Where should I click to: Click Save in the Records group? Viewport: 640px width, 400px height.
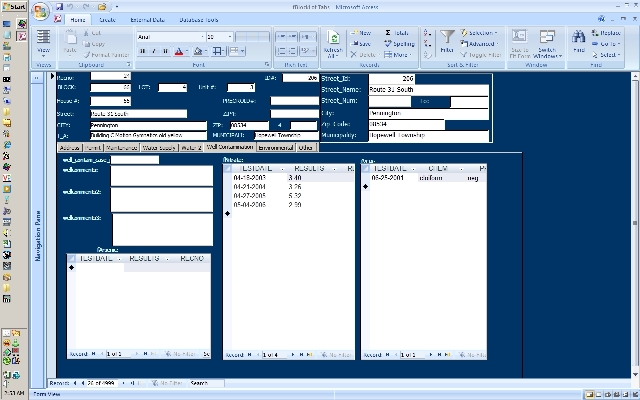[362, 44]
